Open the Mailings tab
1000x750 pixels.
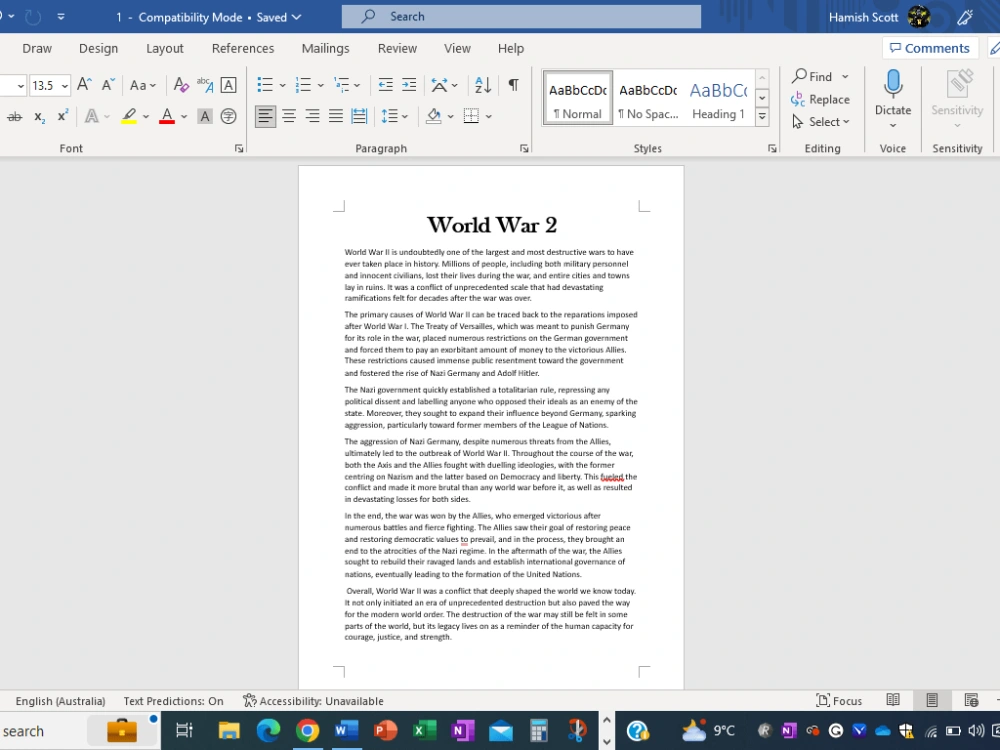(325, 48)
